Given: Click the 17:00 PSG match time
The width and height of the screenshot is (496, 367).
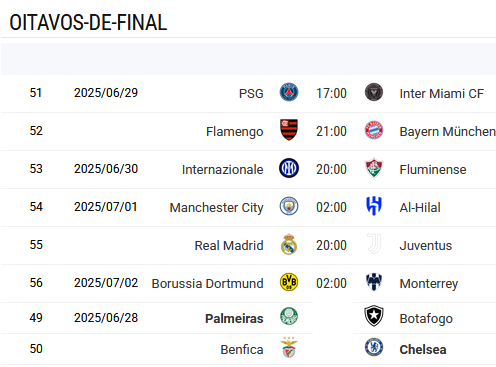Looking at the screenshot, I should (331, 93).
